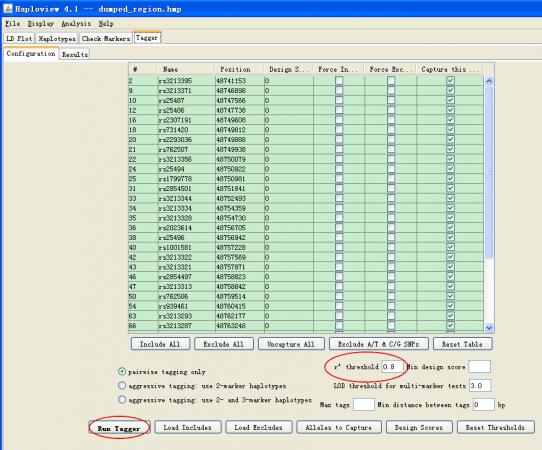Click the r² threshold input field
This screenshot has width=542, height=450.
coord(393,366)
